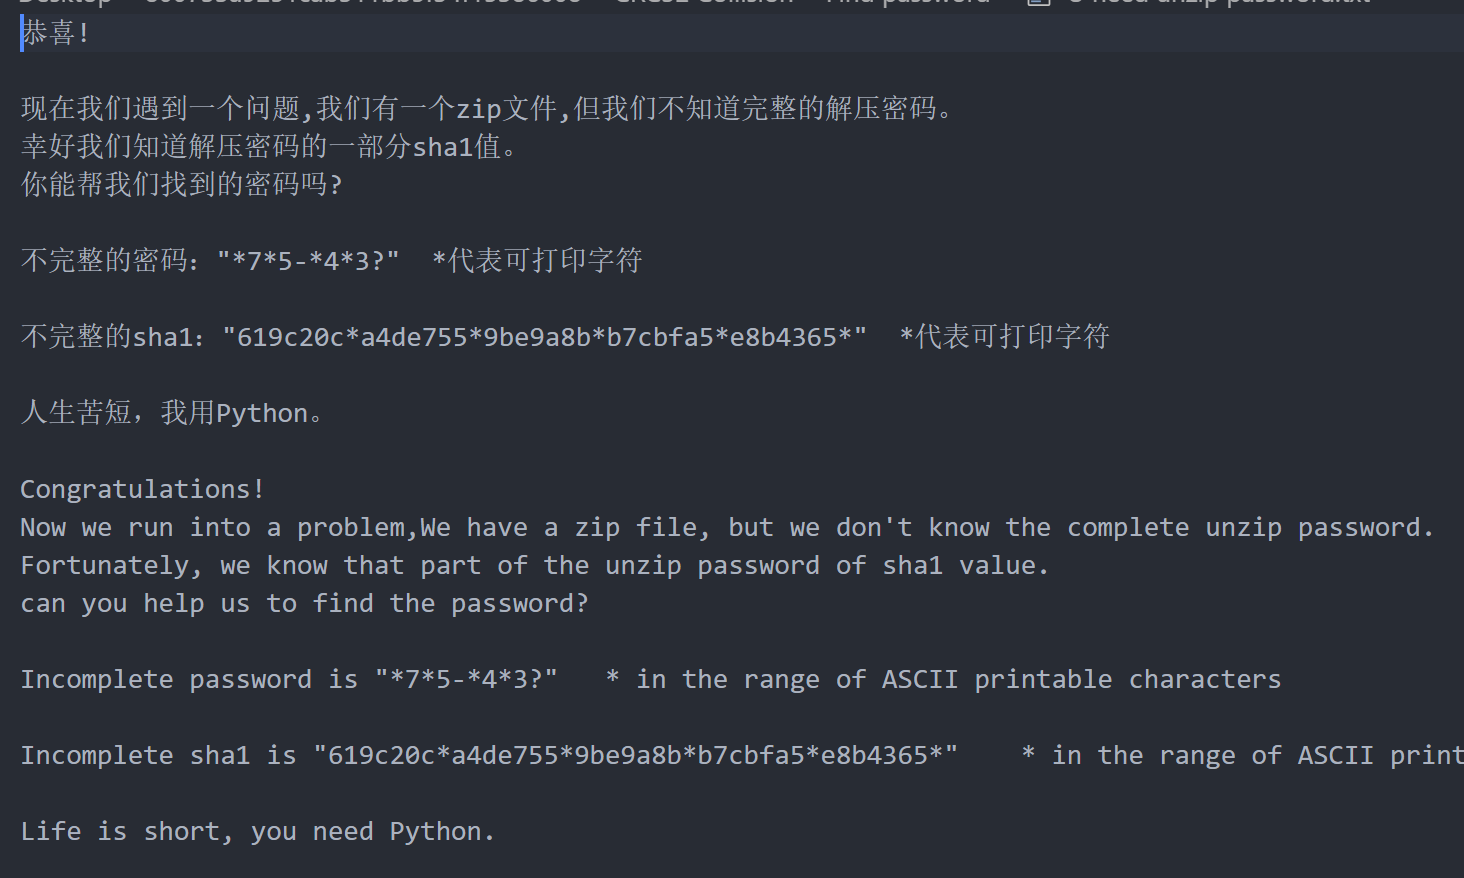The image size is (1464, 878).
Task: Click 'Life is short, you need Python.'
Action: pyautogui.click(x=258, y=831)
